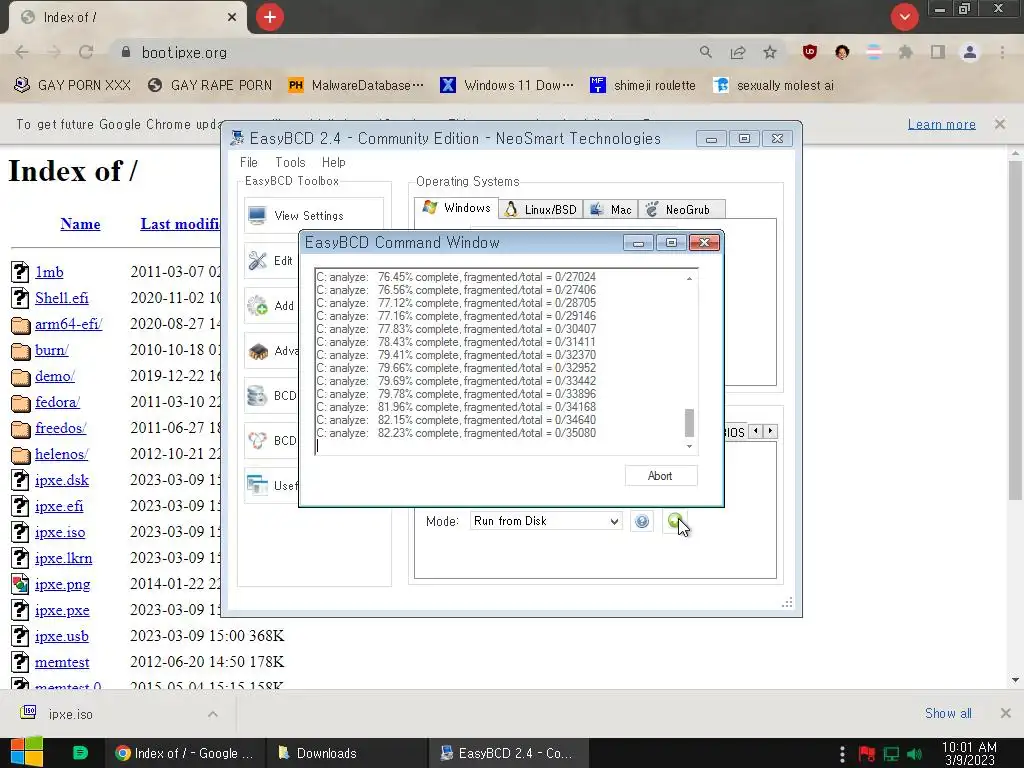
Task: Click View Settings in EasyBCD Toolbox
Action: (314, 216)
